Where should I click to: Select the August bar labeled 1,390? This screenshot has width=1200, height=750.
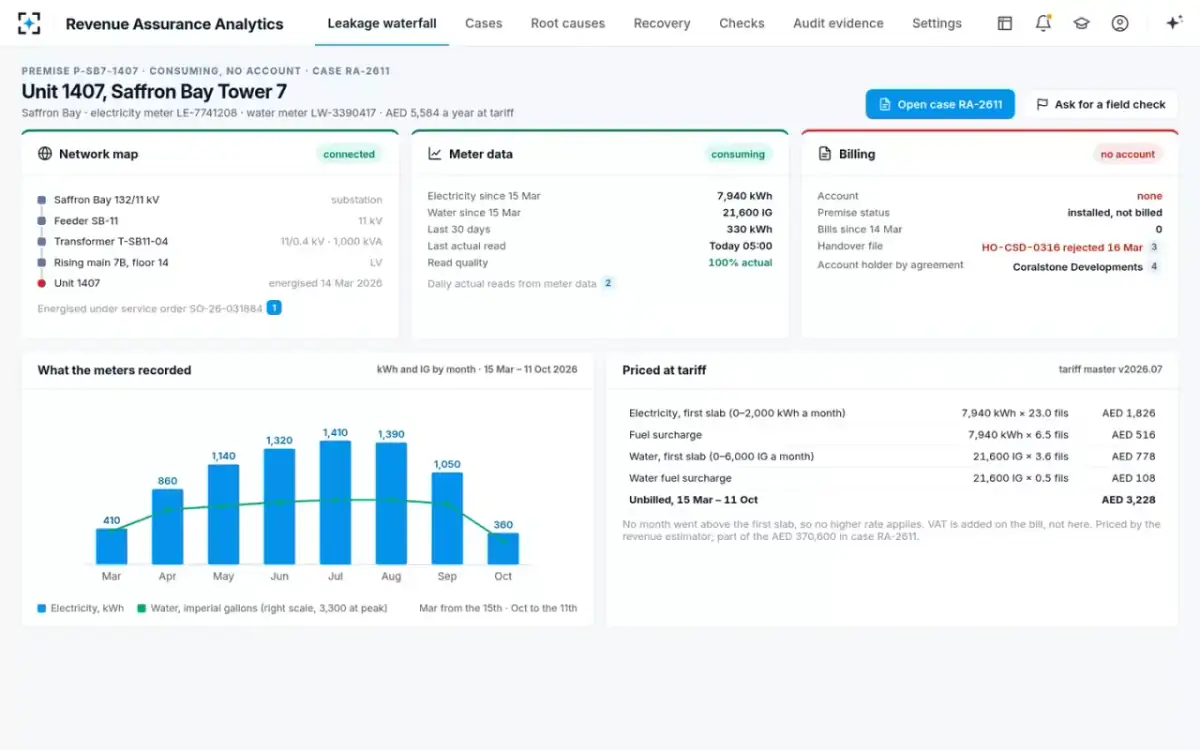[x=391, y=503]
